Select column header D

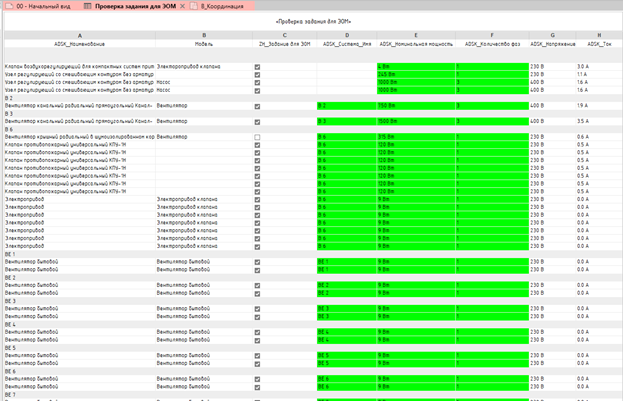346,35
